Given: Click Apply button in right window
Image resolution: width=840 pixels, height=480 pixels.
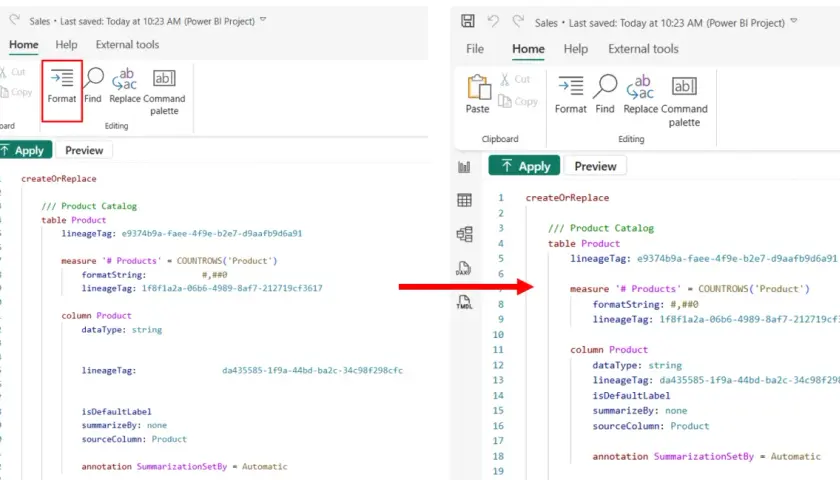Looking at the screenshot, I should [x=524, y=166].
